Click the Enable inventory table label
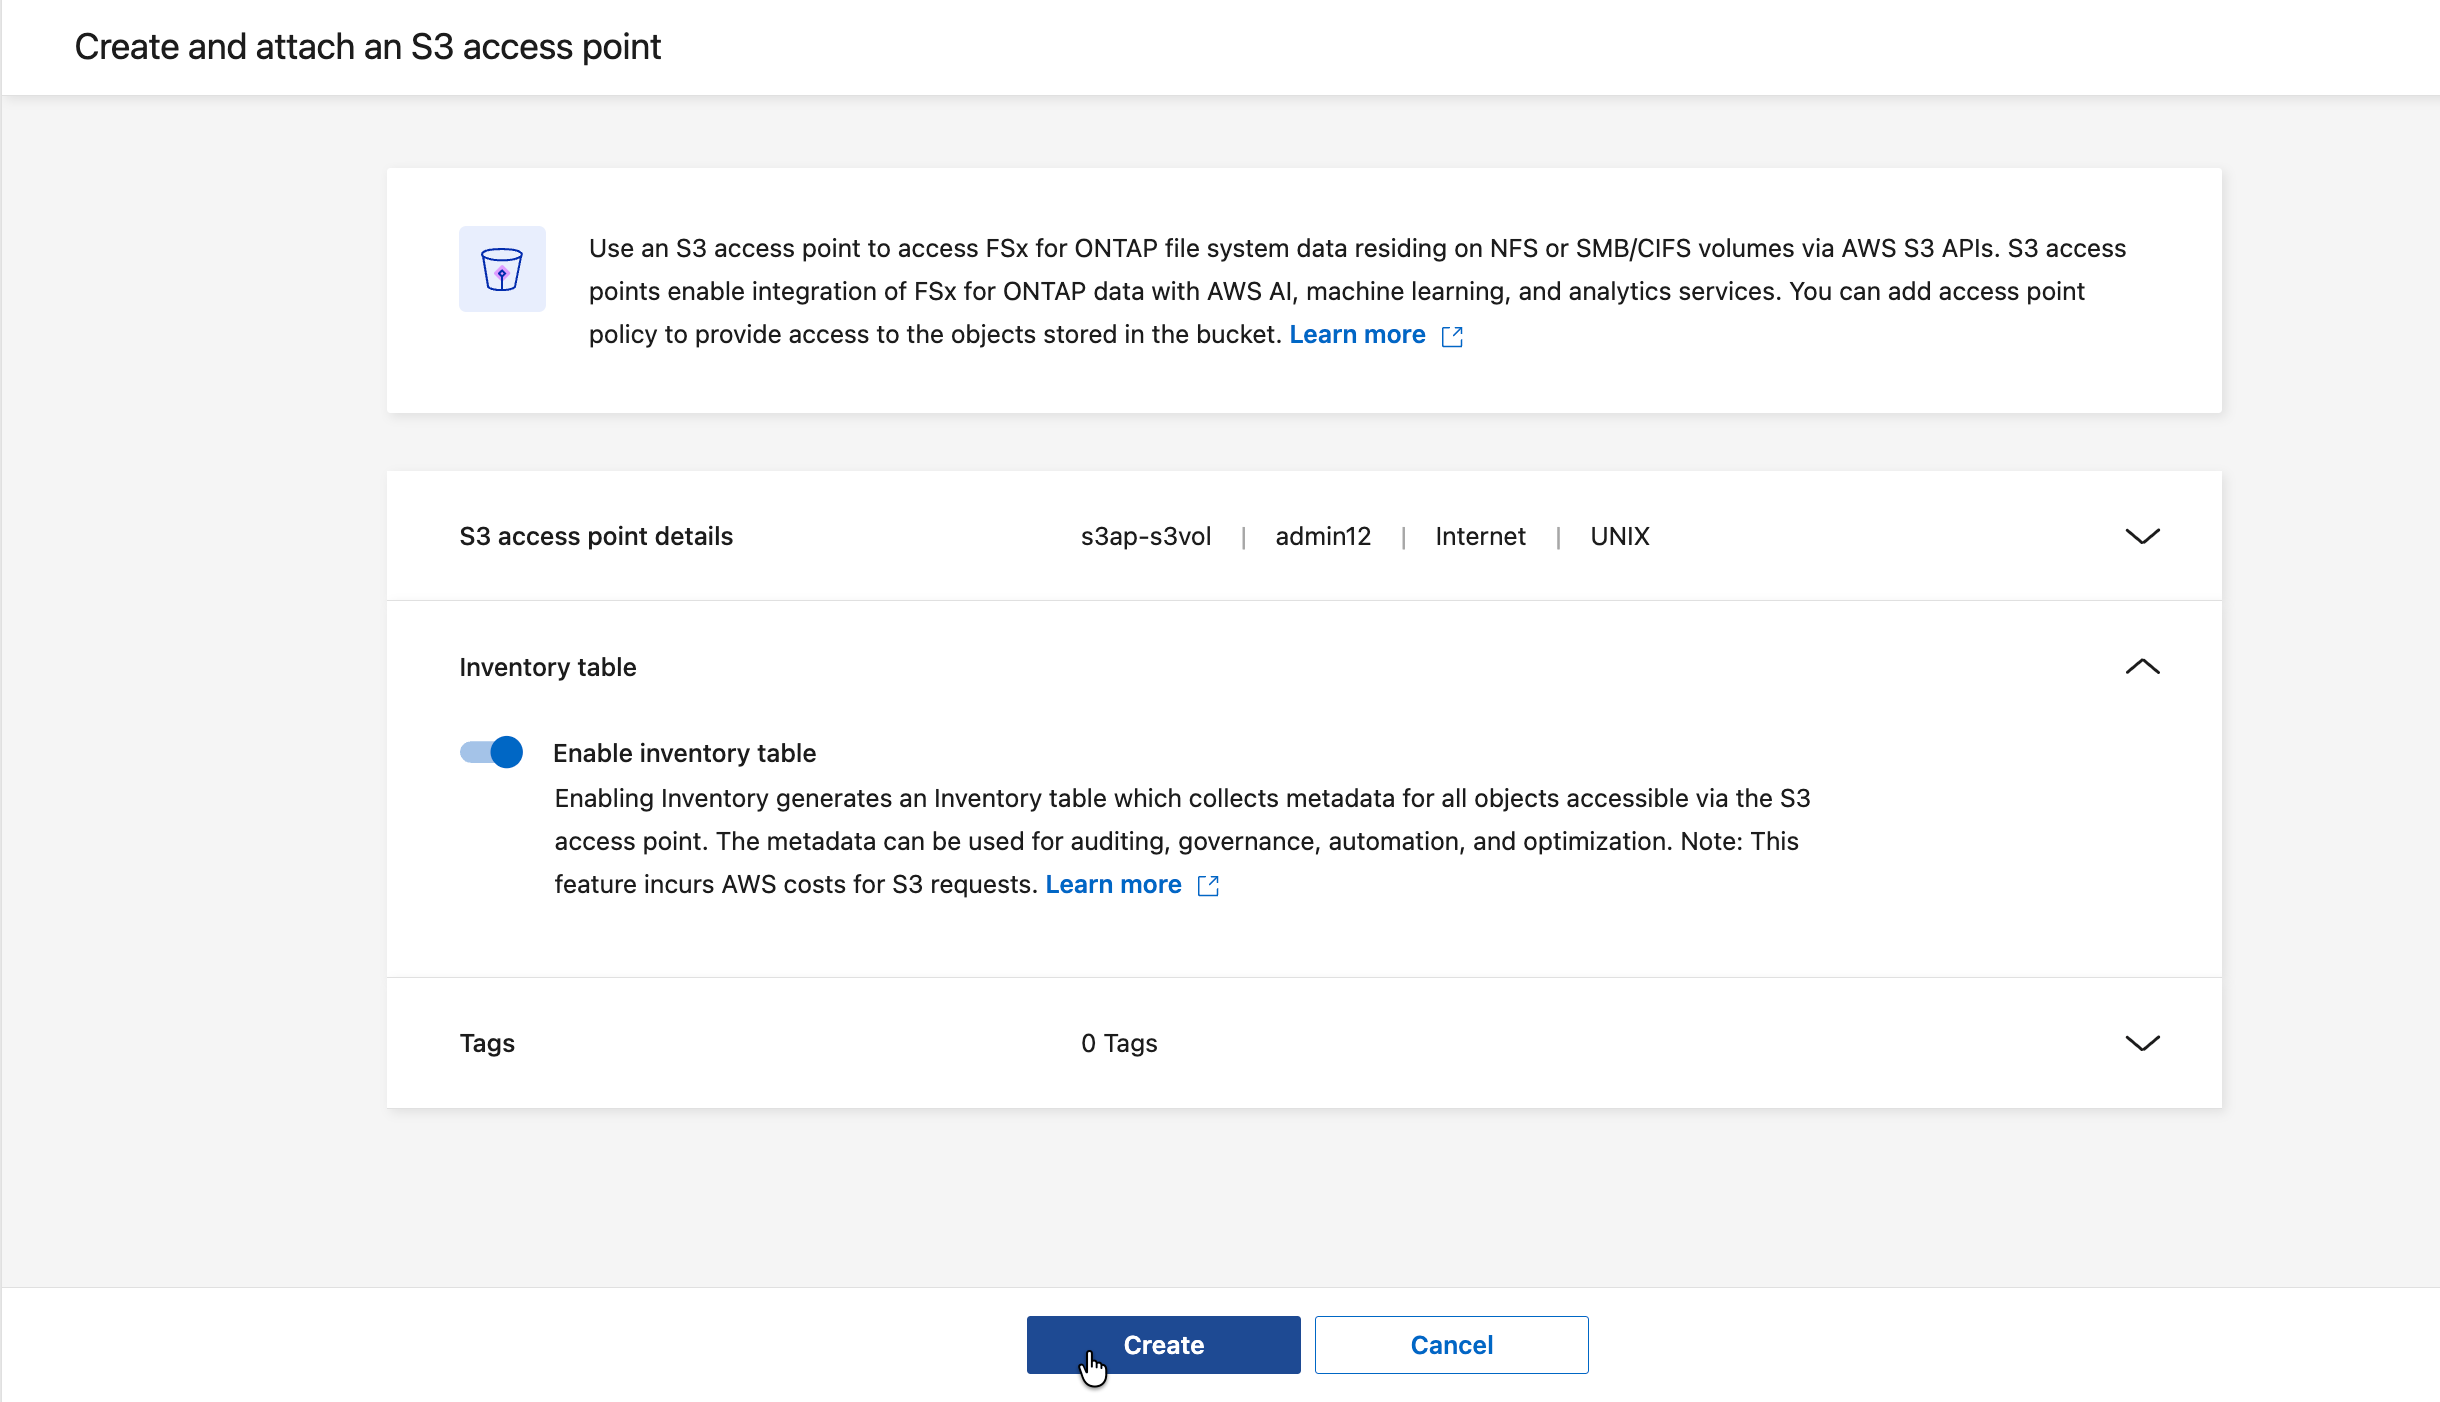Viewport: 2440px width, 1402px height. click(x=684, y=753)
